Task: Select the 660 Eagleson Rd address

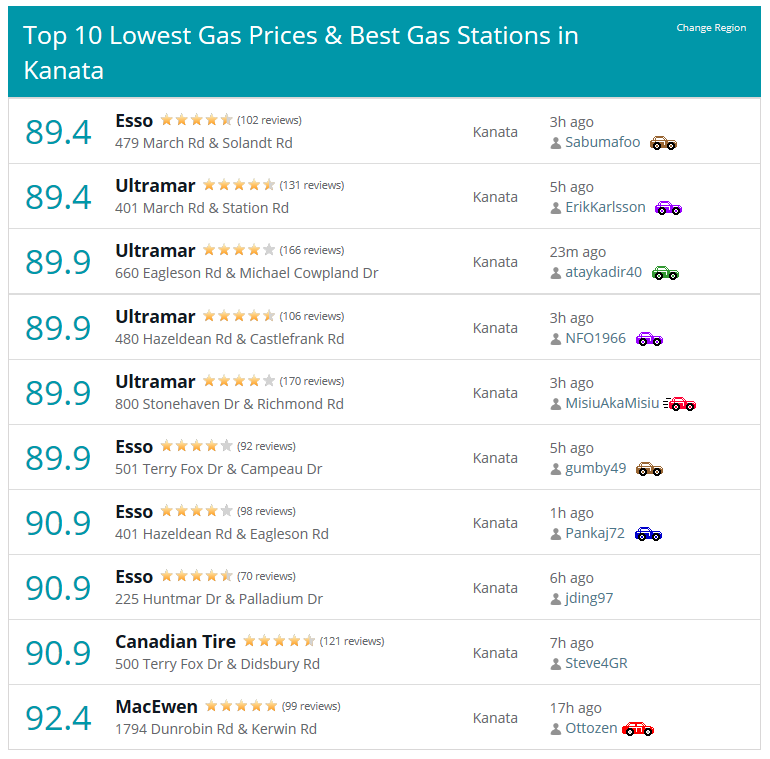Action: point(246,273)
